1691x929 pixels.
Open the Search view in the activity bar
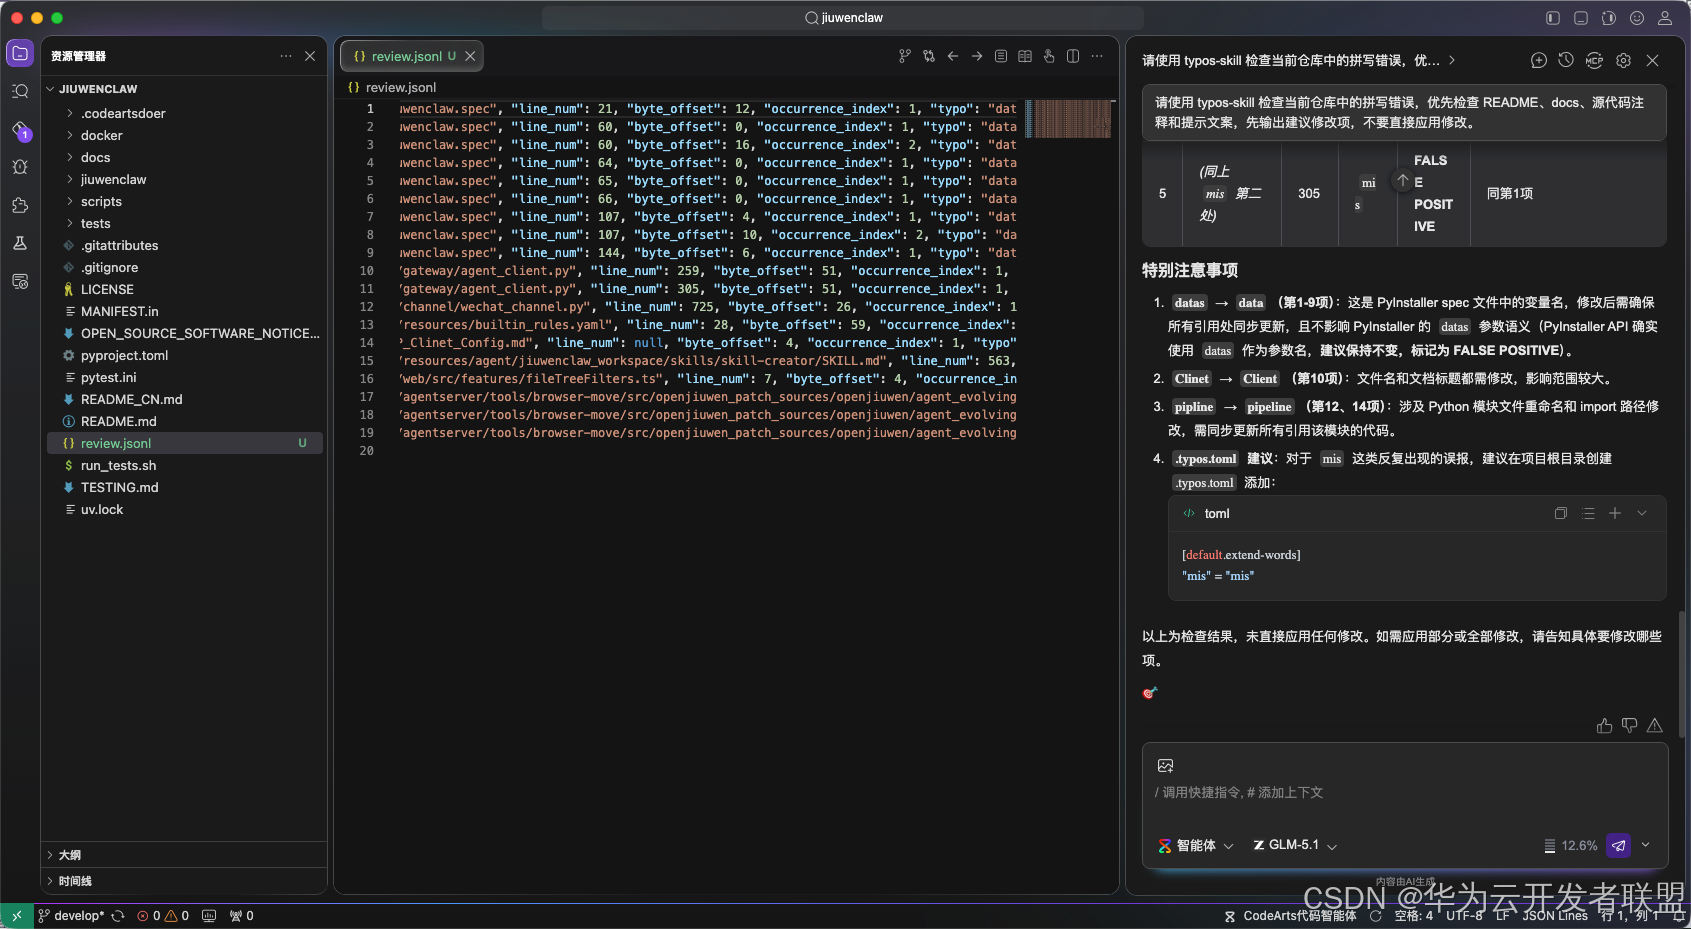[20, 91]
